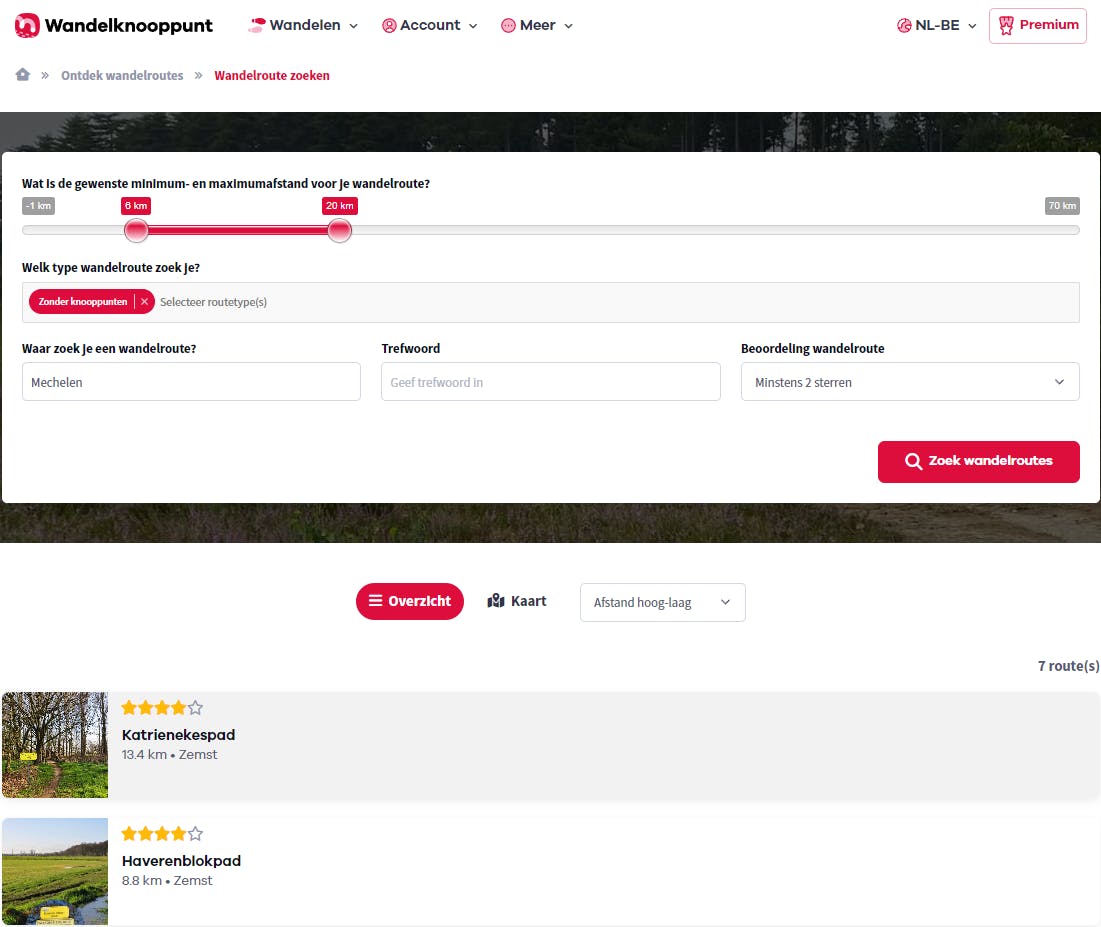
Task: Switch view to Kaart
Action: click(x=517, y=600)
